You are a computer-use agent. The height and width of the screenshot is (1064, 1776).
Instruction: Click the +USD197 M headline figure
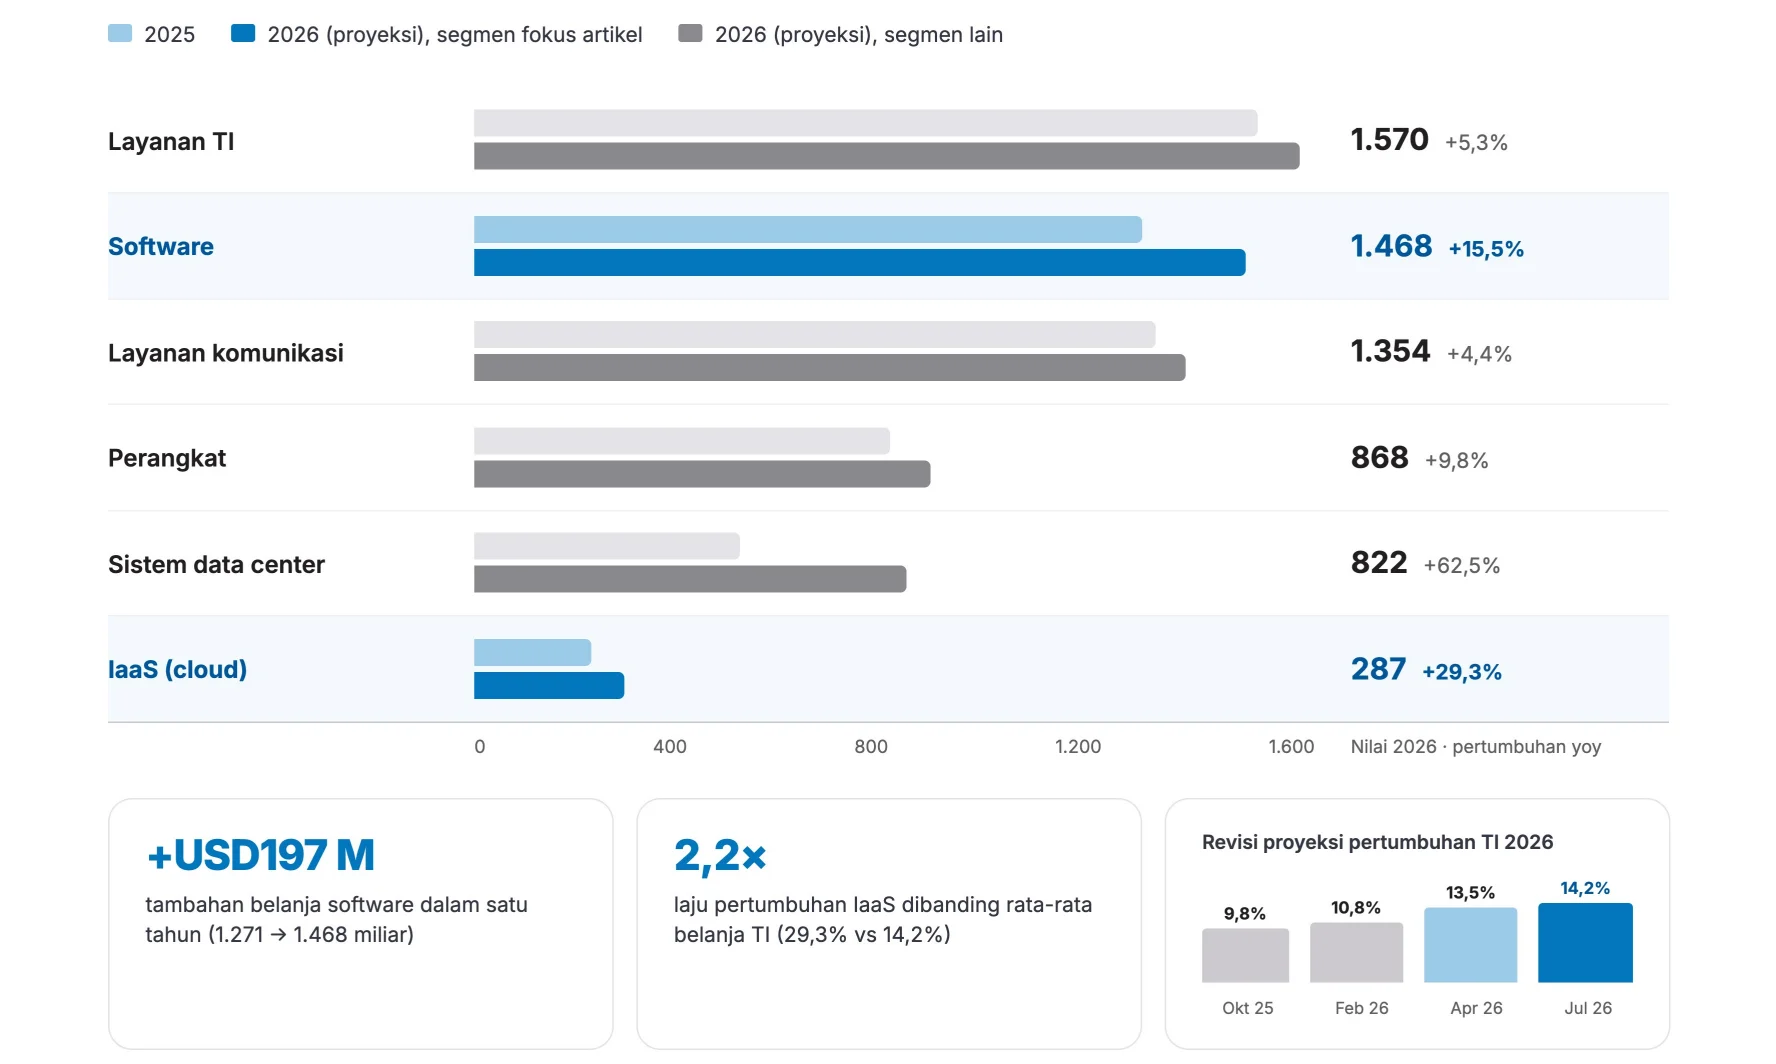point(260,856)
